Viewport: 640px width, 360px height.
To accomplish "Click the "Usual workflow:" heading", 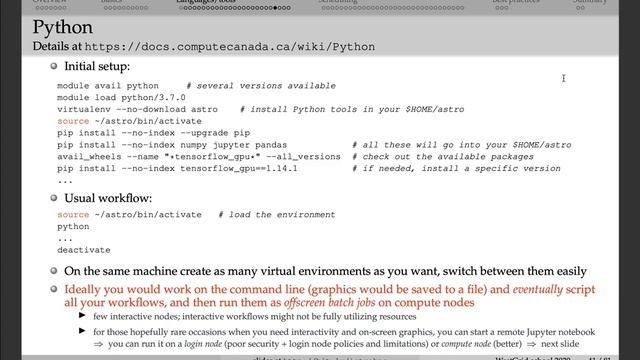I will [x=108, y=198].
